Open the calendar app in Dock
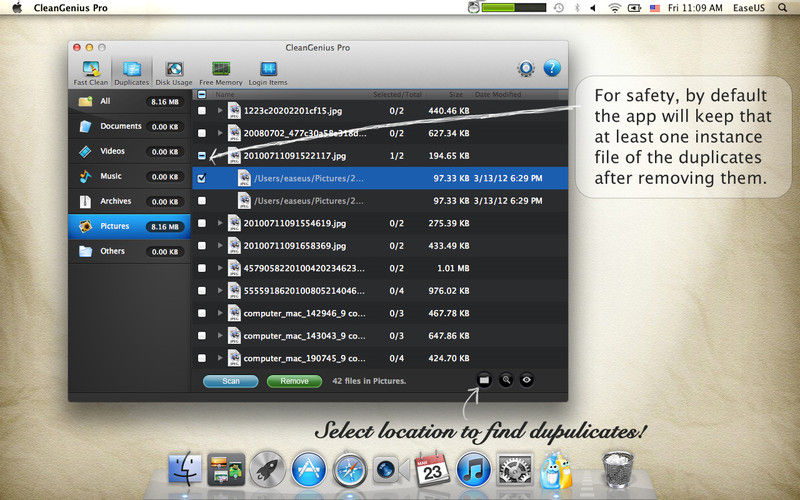Image resolution: width=800 pixels, height=500 pixels. pos(432,468)
